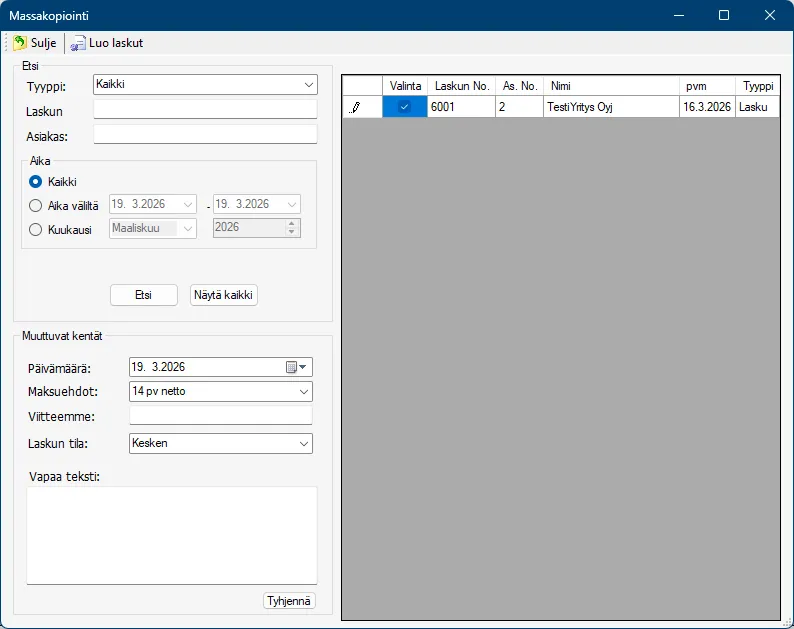Viewport: 794px width, 629px height.
Task: Click the pencil edit icon in row
Action: click(355, 107)
